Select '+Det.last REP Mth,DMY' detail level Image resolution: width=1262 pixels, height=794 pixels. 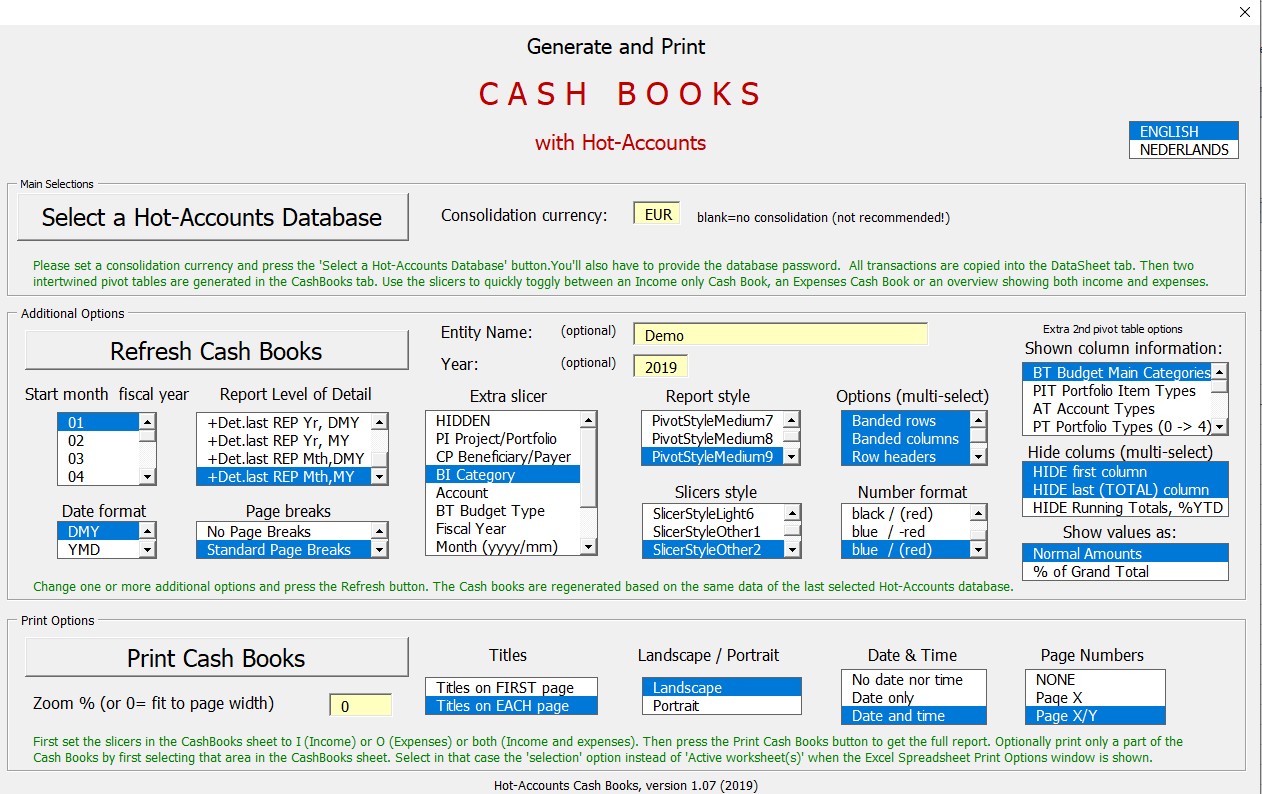(x=283, y=458)
